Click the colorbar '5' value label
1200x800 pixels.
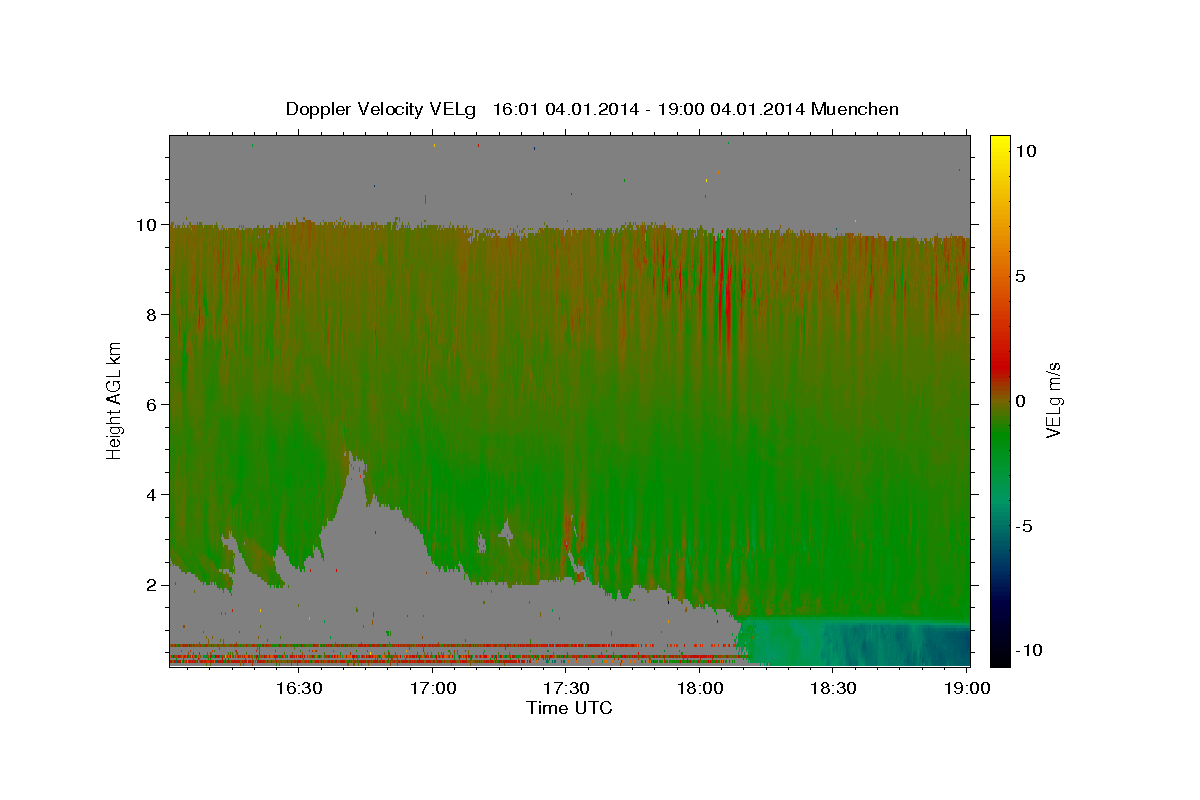[1020, 276]
